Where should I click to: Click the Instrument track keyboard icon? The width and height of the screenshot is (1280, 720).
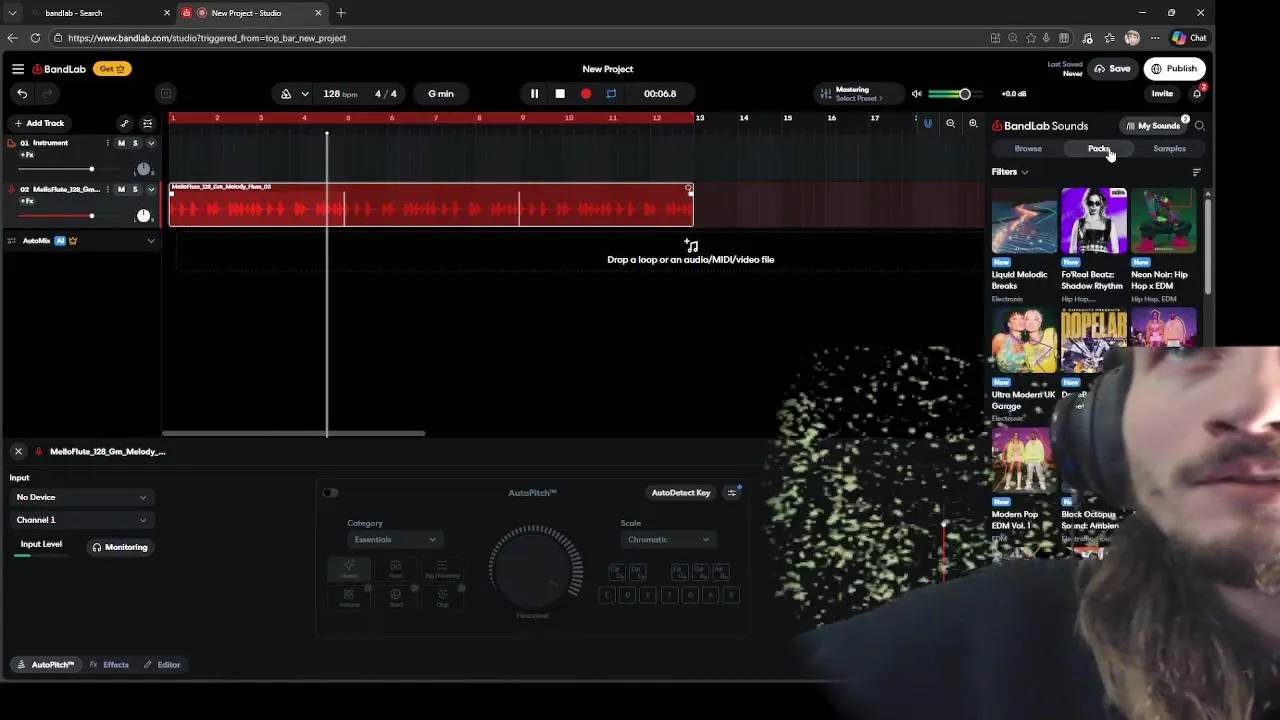(x=12, y=143)
